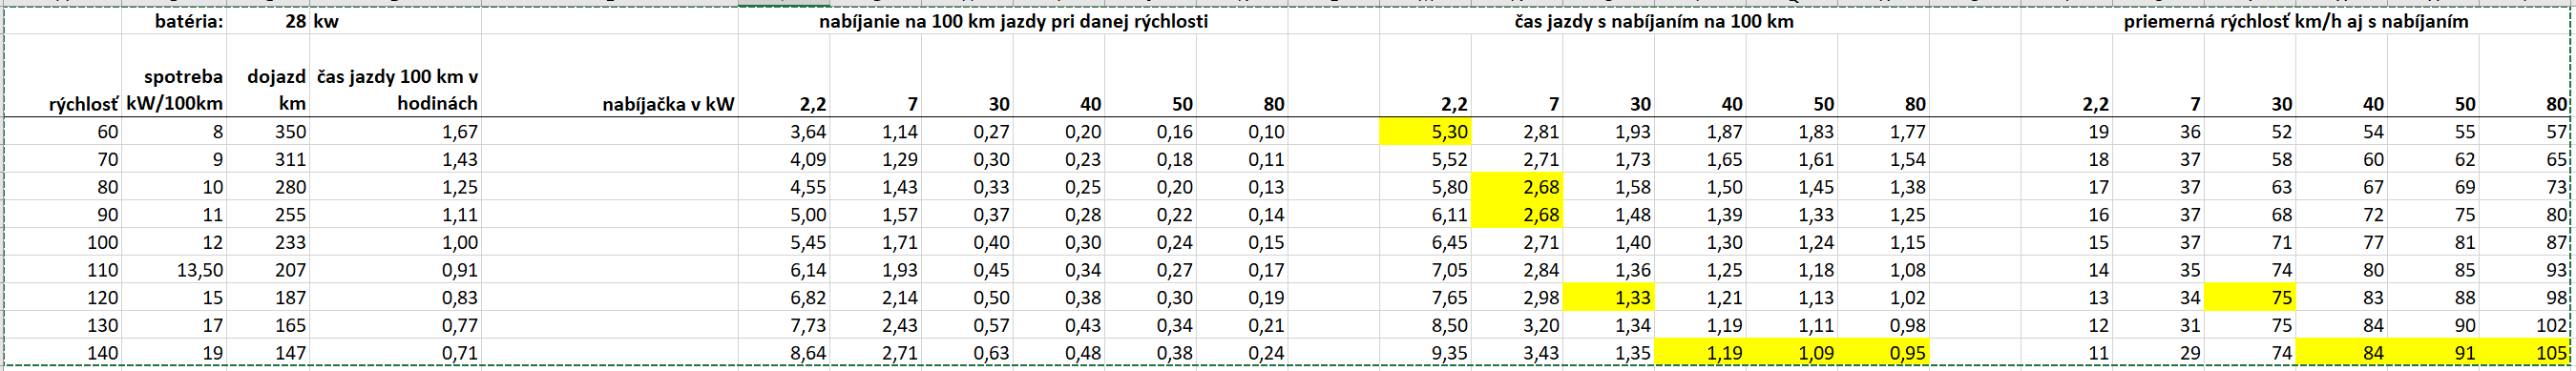The image size is (2576, 371).
Task: Select the total time cell 8,50
Action: point(1425,325)
